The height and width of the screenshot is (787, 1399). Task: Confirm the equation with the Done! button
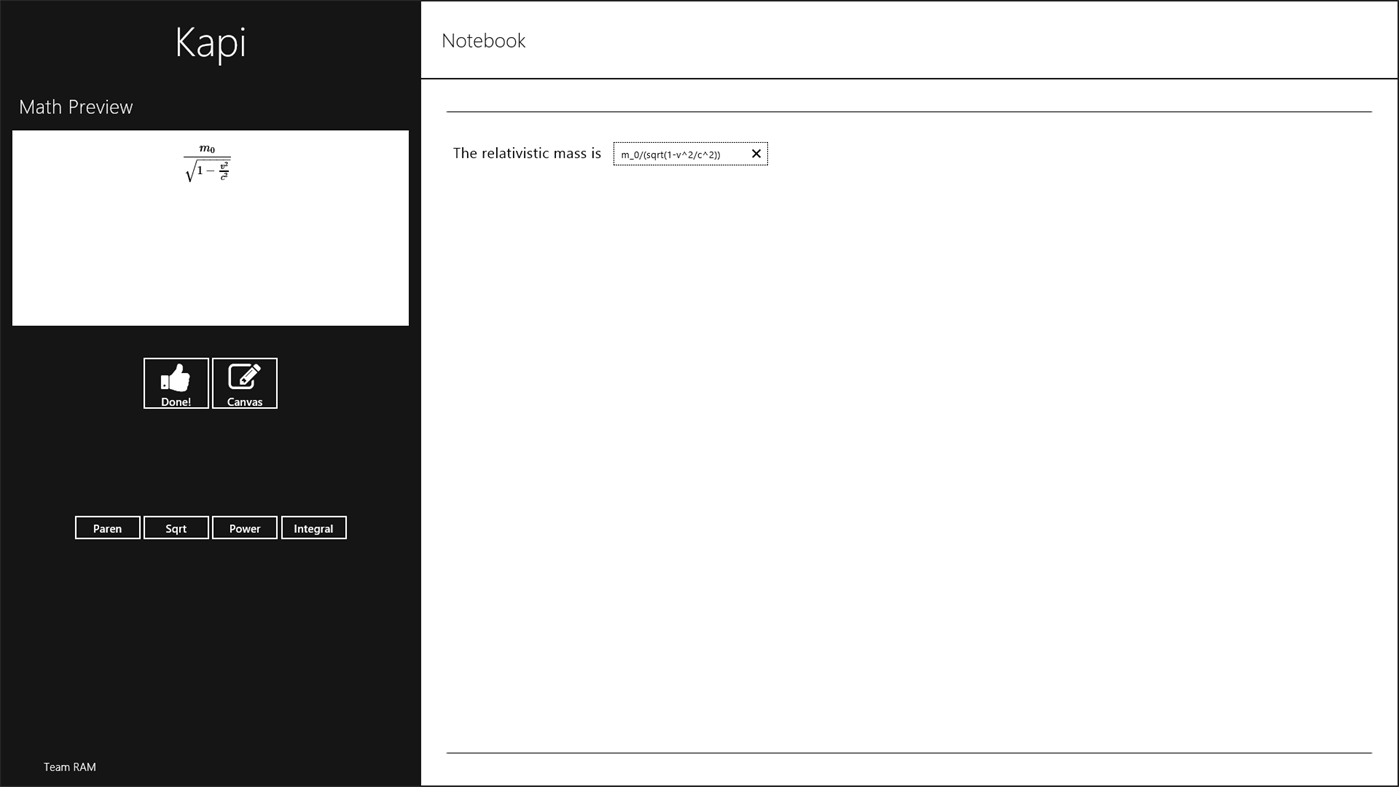point(175,383)
